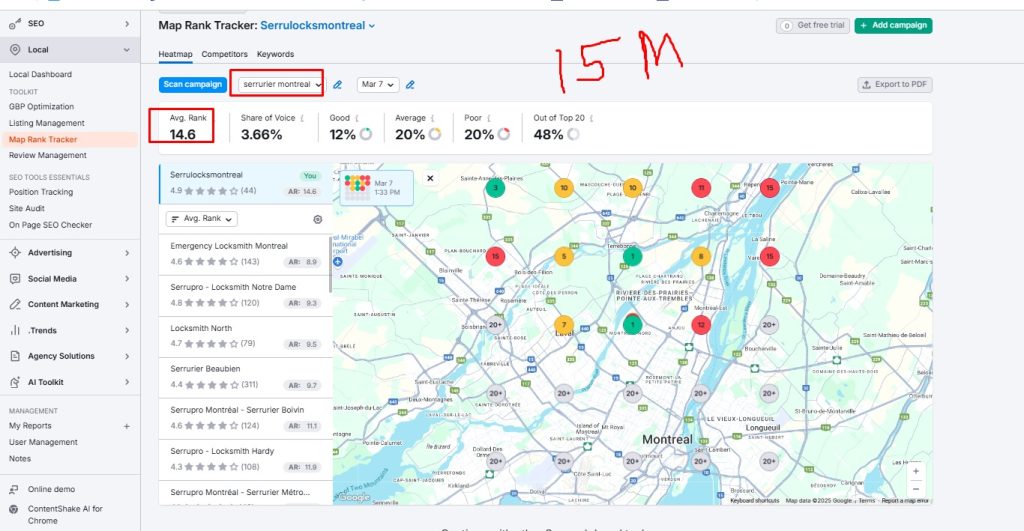Viewport: 1024px width, 531px height.
Task: Click edit pencil icon beside Mar 7 date
Action: (410, 84)
